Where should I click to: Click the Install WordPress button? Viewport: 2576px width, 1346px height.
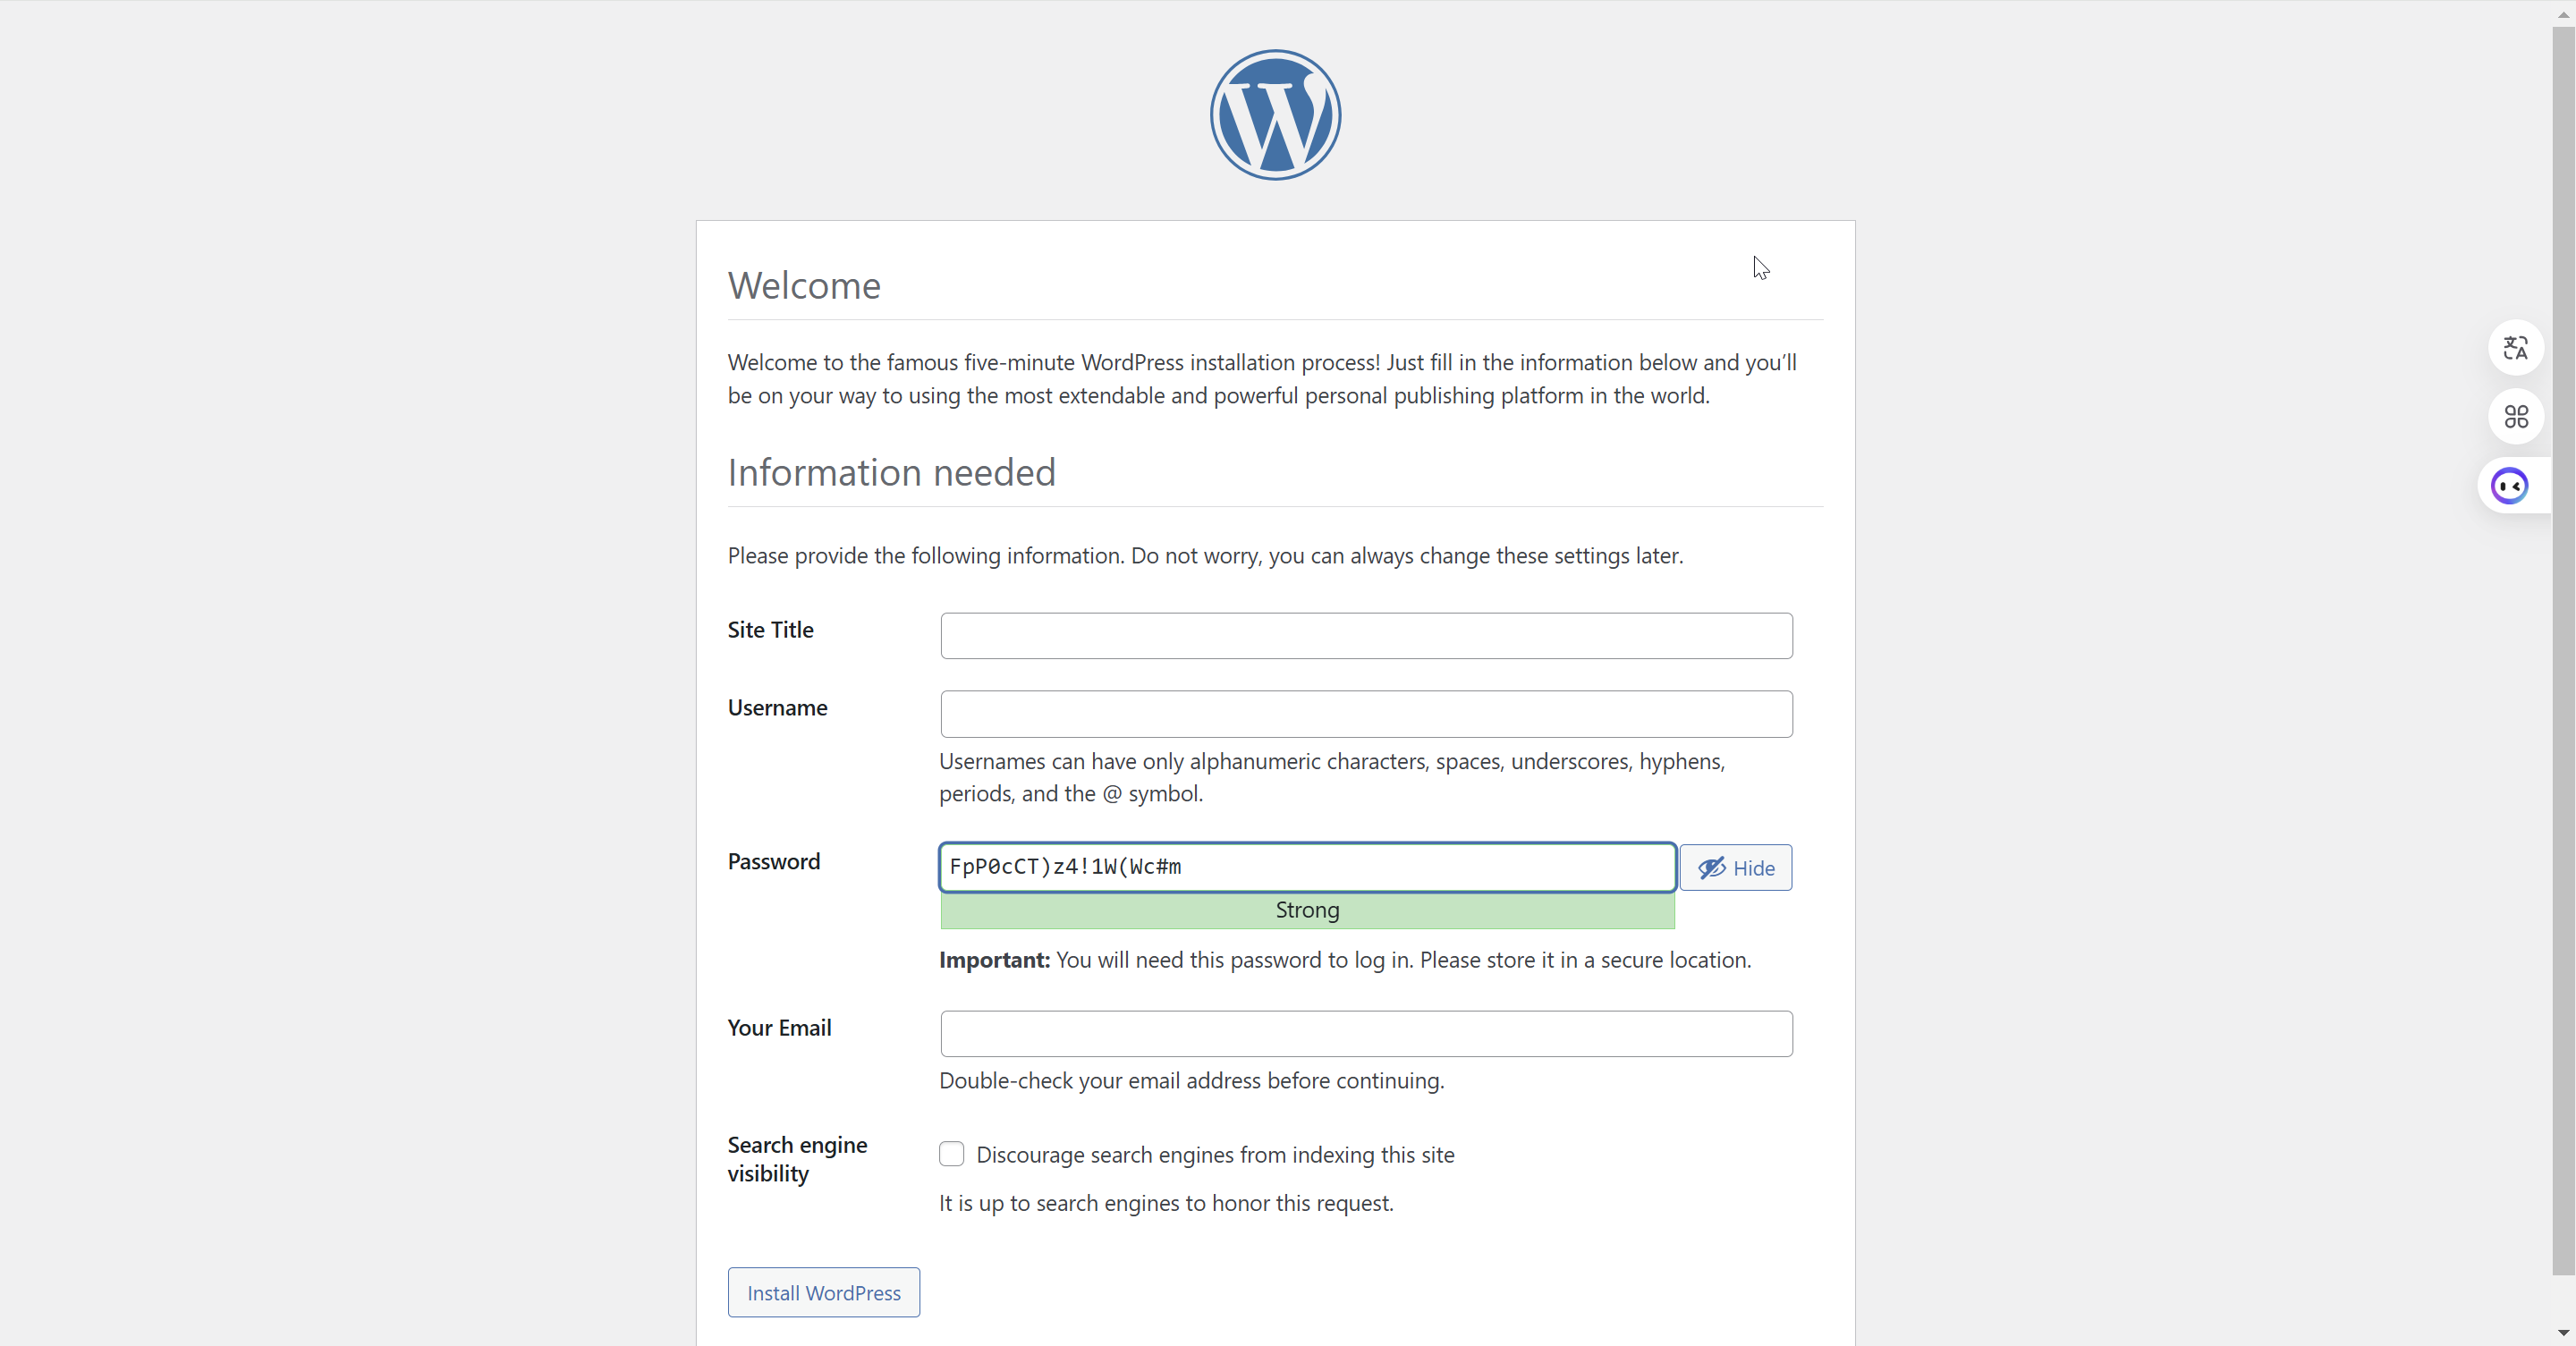click(823, 1292)
